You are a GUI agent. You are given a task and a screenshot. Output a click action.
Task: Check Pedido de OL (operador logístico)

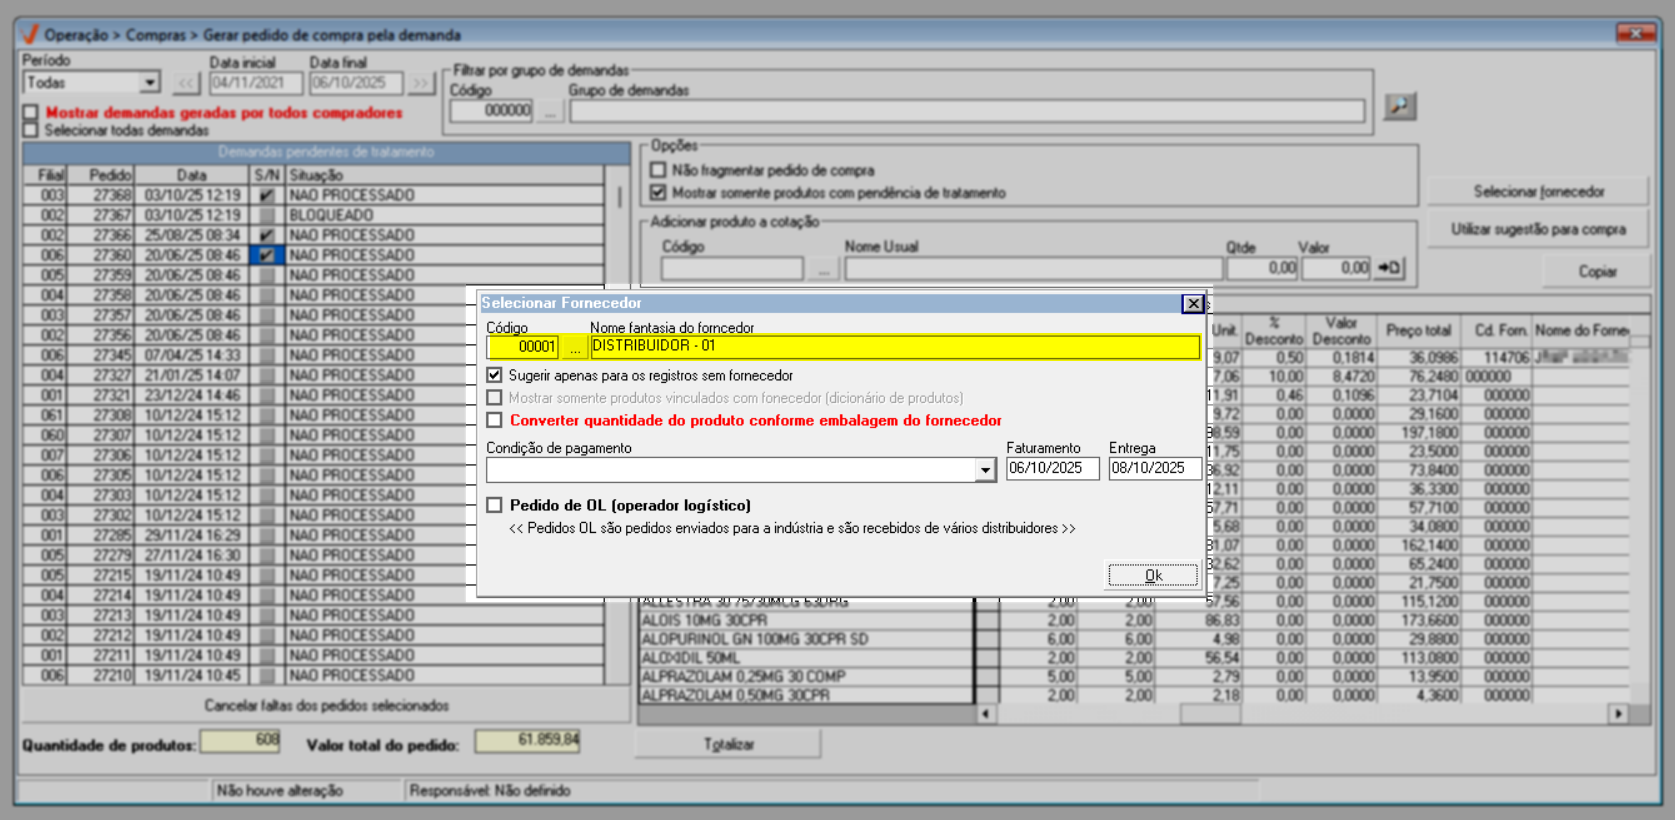click(x=494, y=505)
